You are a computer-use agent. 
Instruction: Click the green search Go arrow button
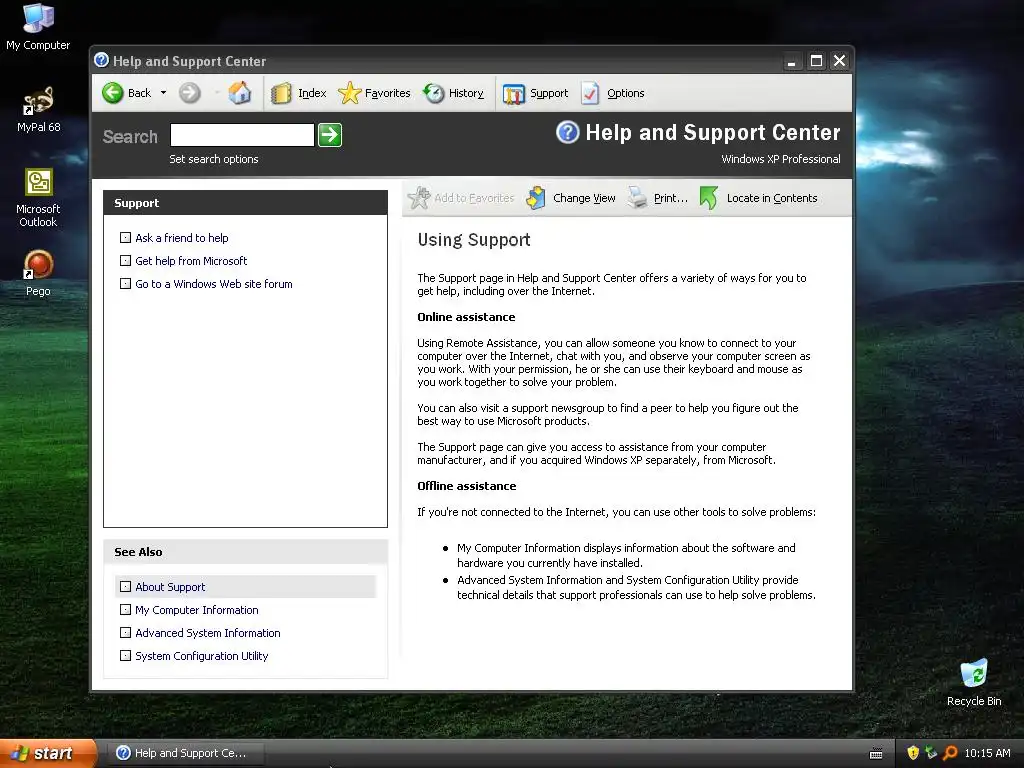click(330, 135)
